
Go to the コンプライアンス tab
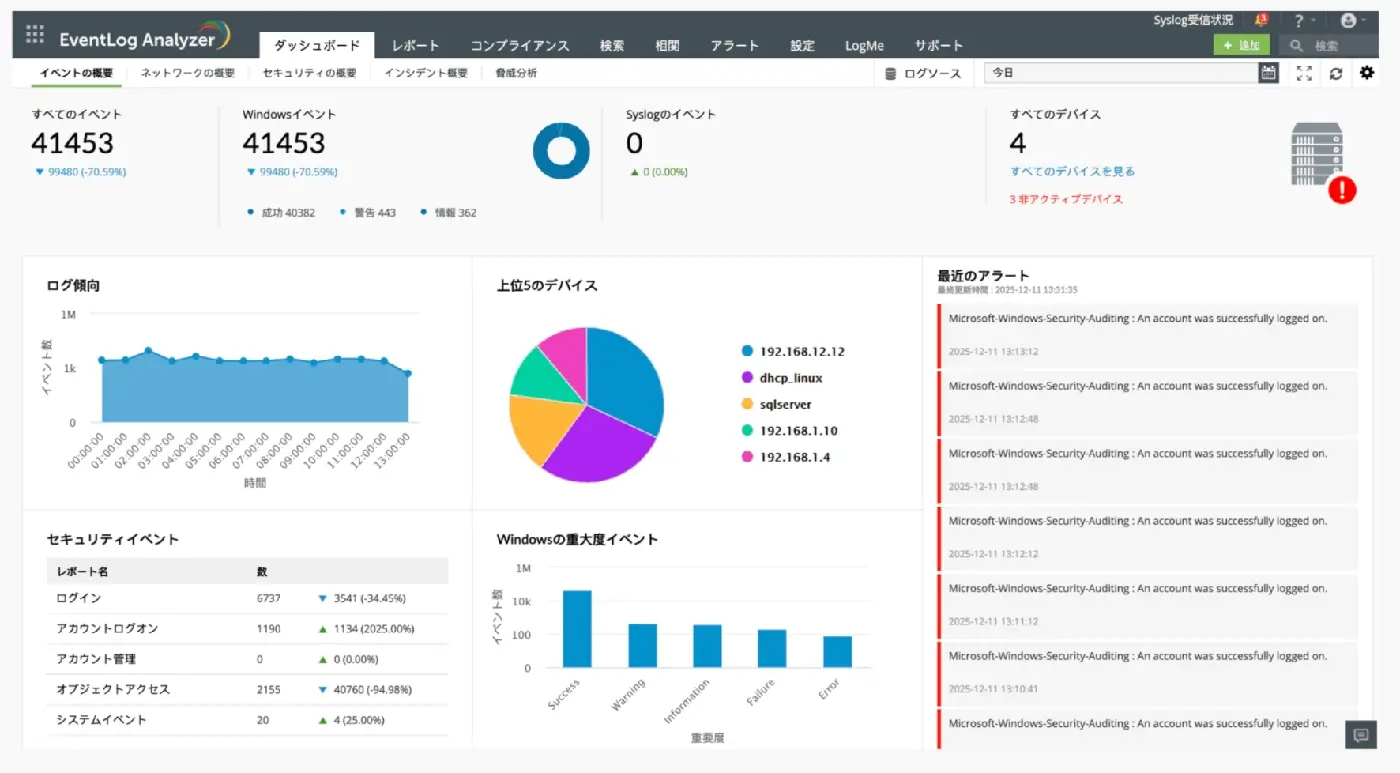[x=519, y=46]
